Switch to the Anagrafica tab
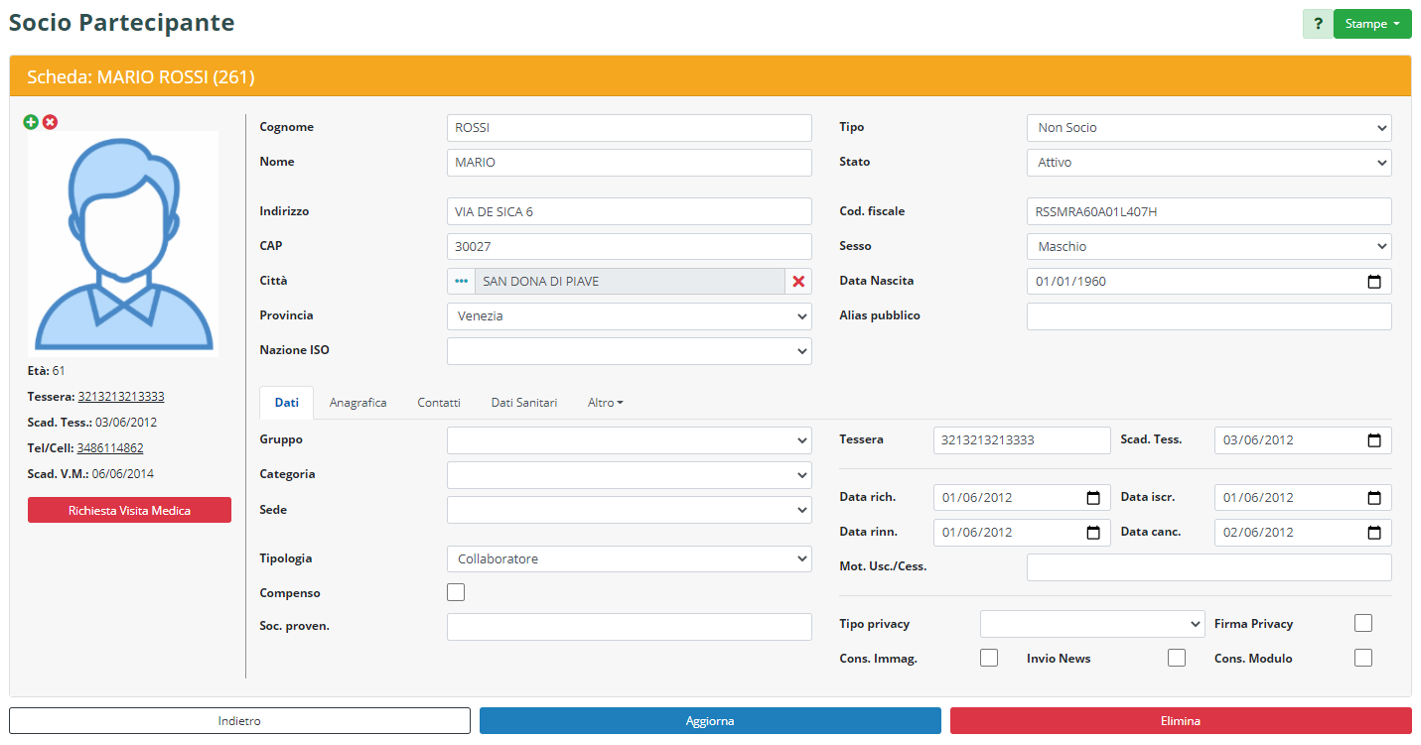This screenshot has height=745, width=1421. tap(358, 403)
